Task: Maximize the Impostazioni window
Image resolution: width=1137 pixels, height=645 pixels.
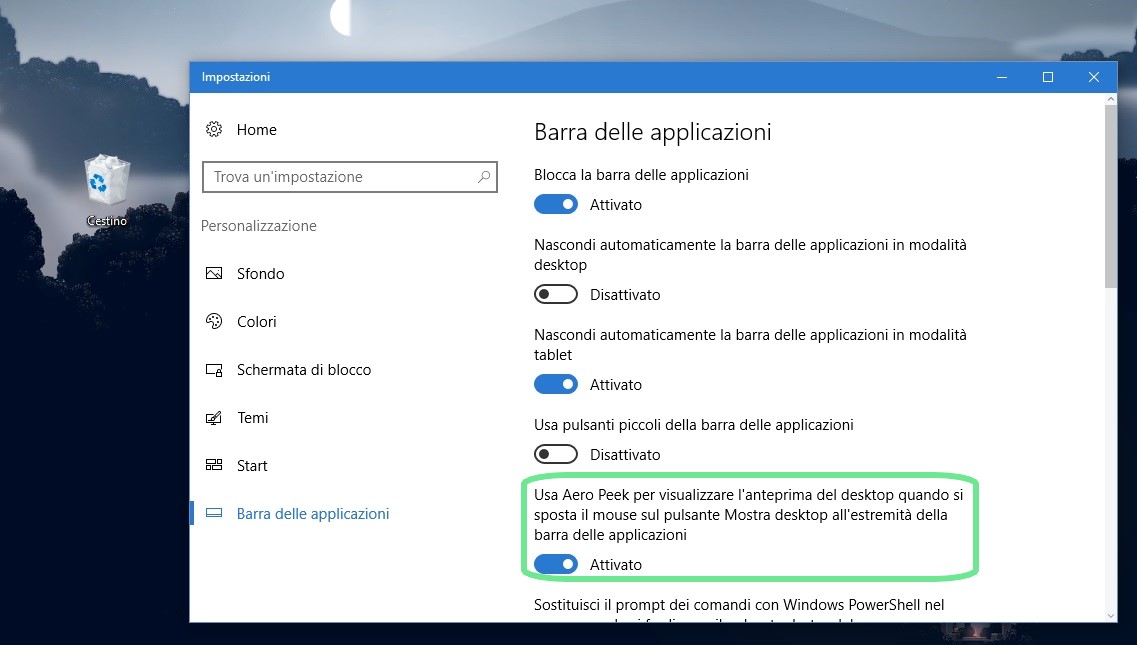Action: tap(1048, 77)
